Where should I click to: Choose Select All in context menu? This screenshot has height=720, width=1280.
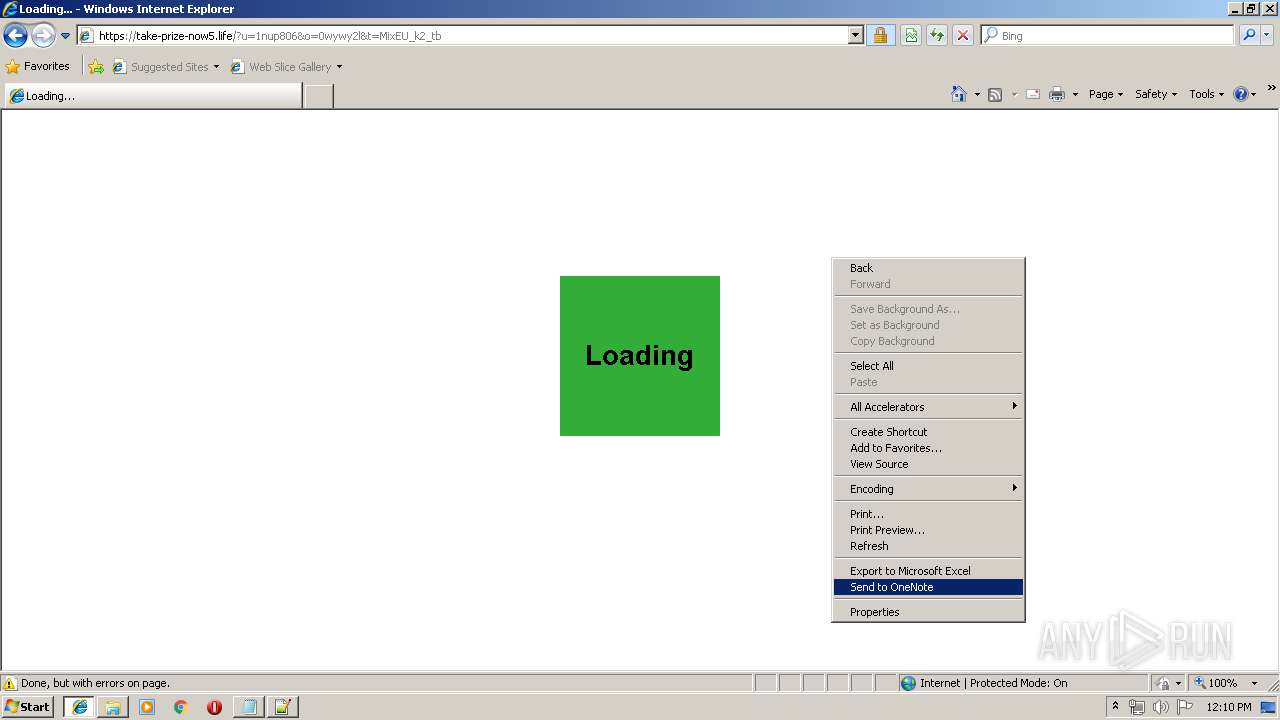point(928,366)
